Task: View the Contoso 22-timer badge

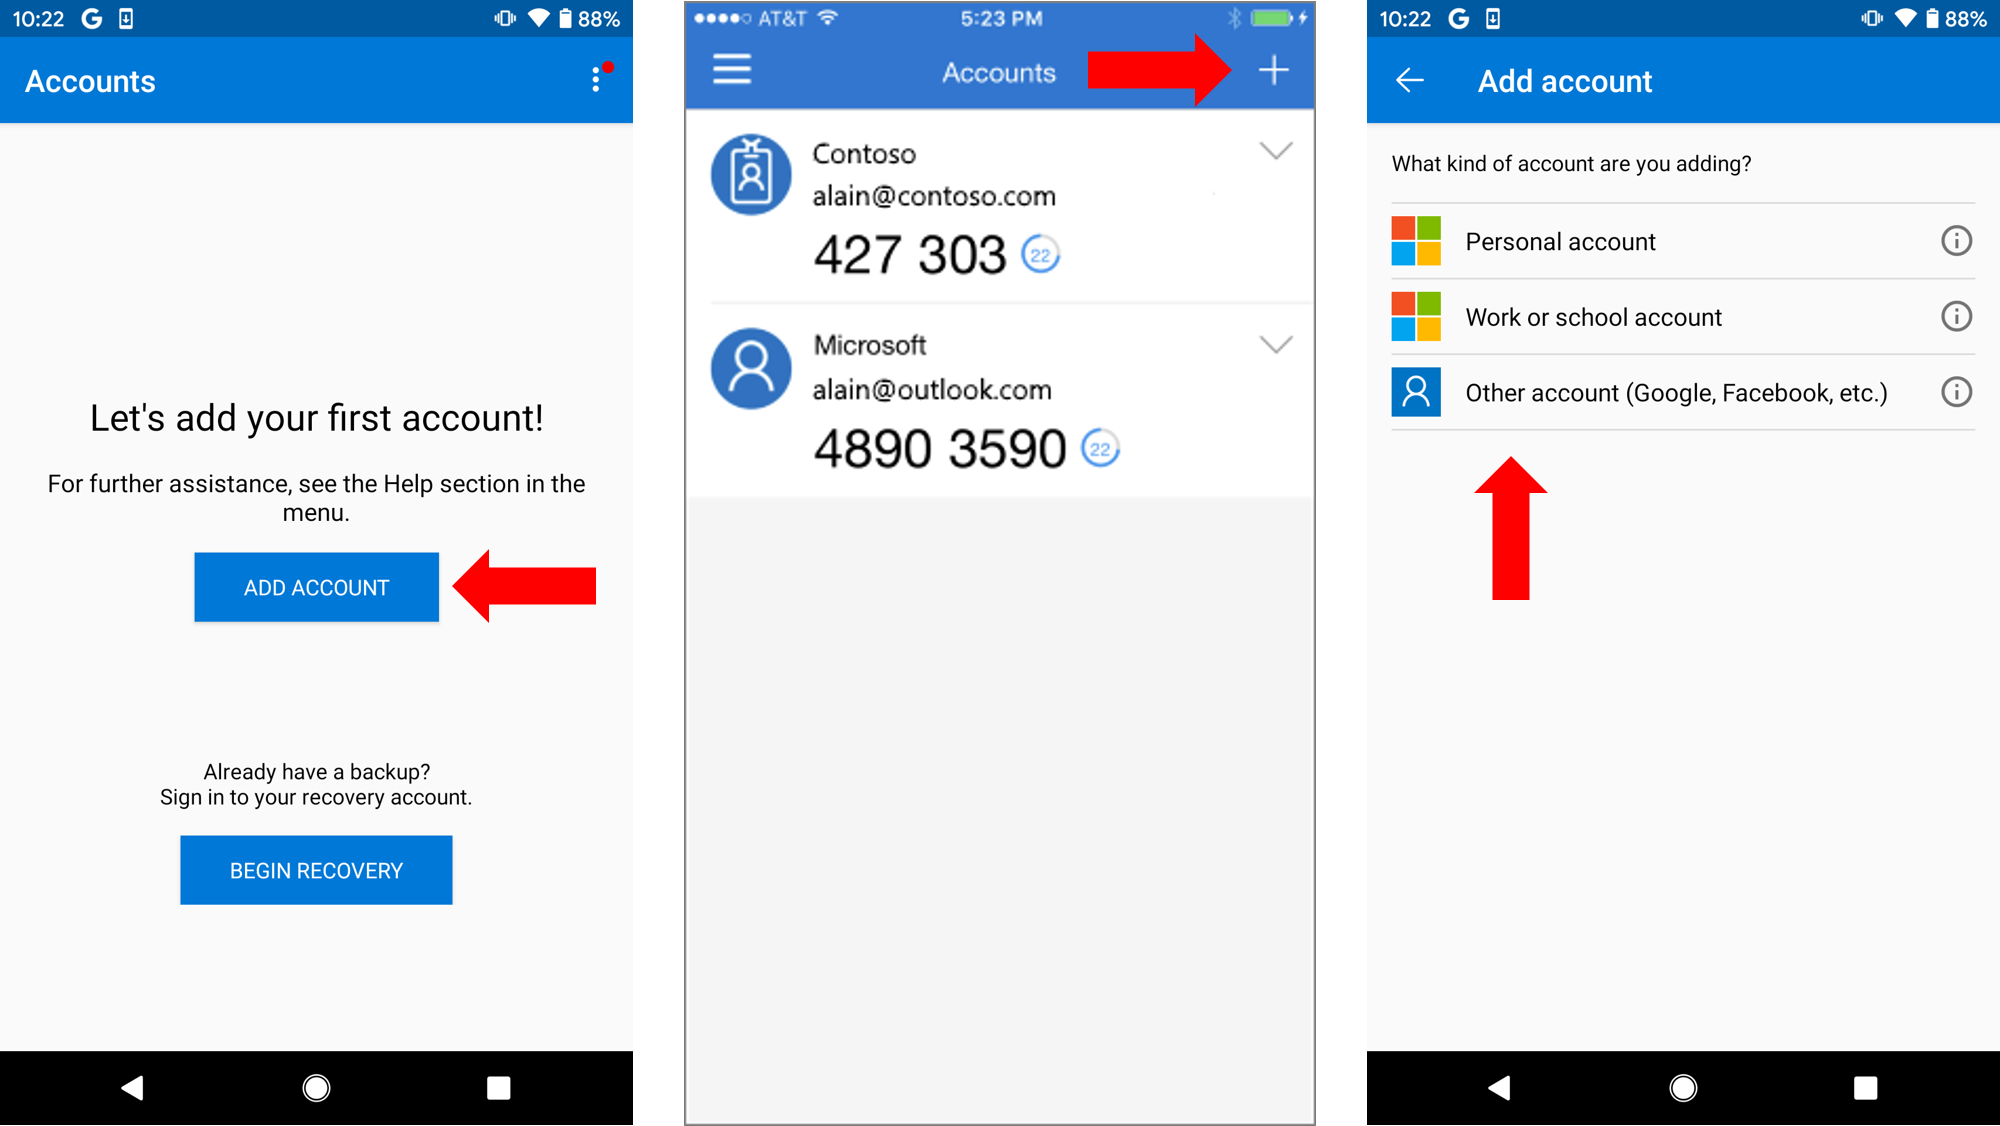Action: (x=1040, y=254)
